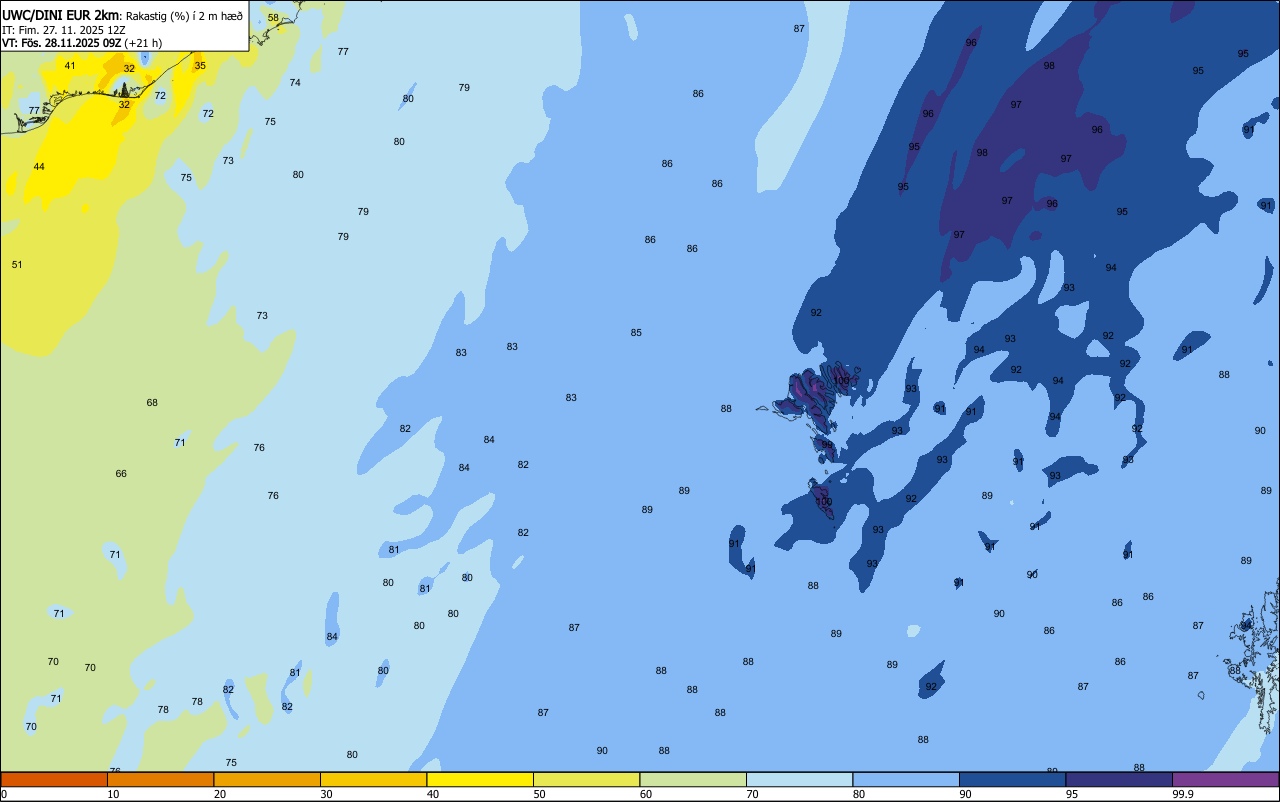Click the UWC/DINI EUR 2km title text

coord(61,15)
